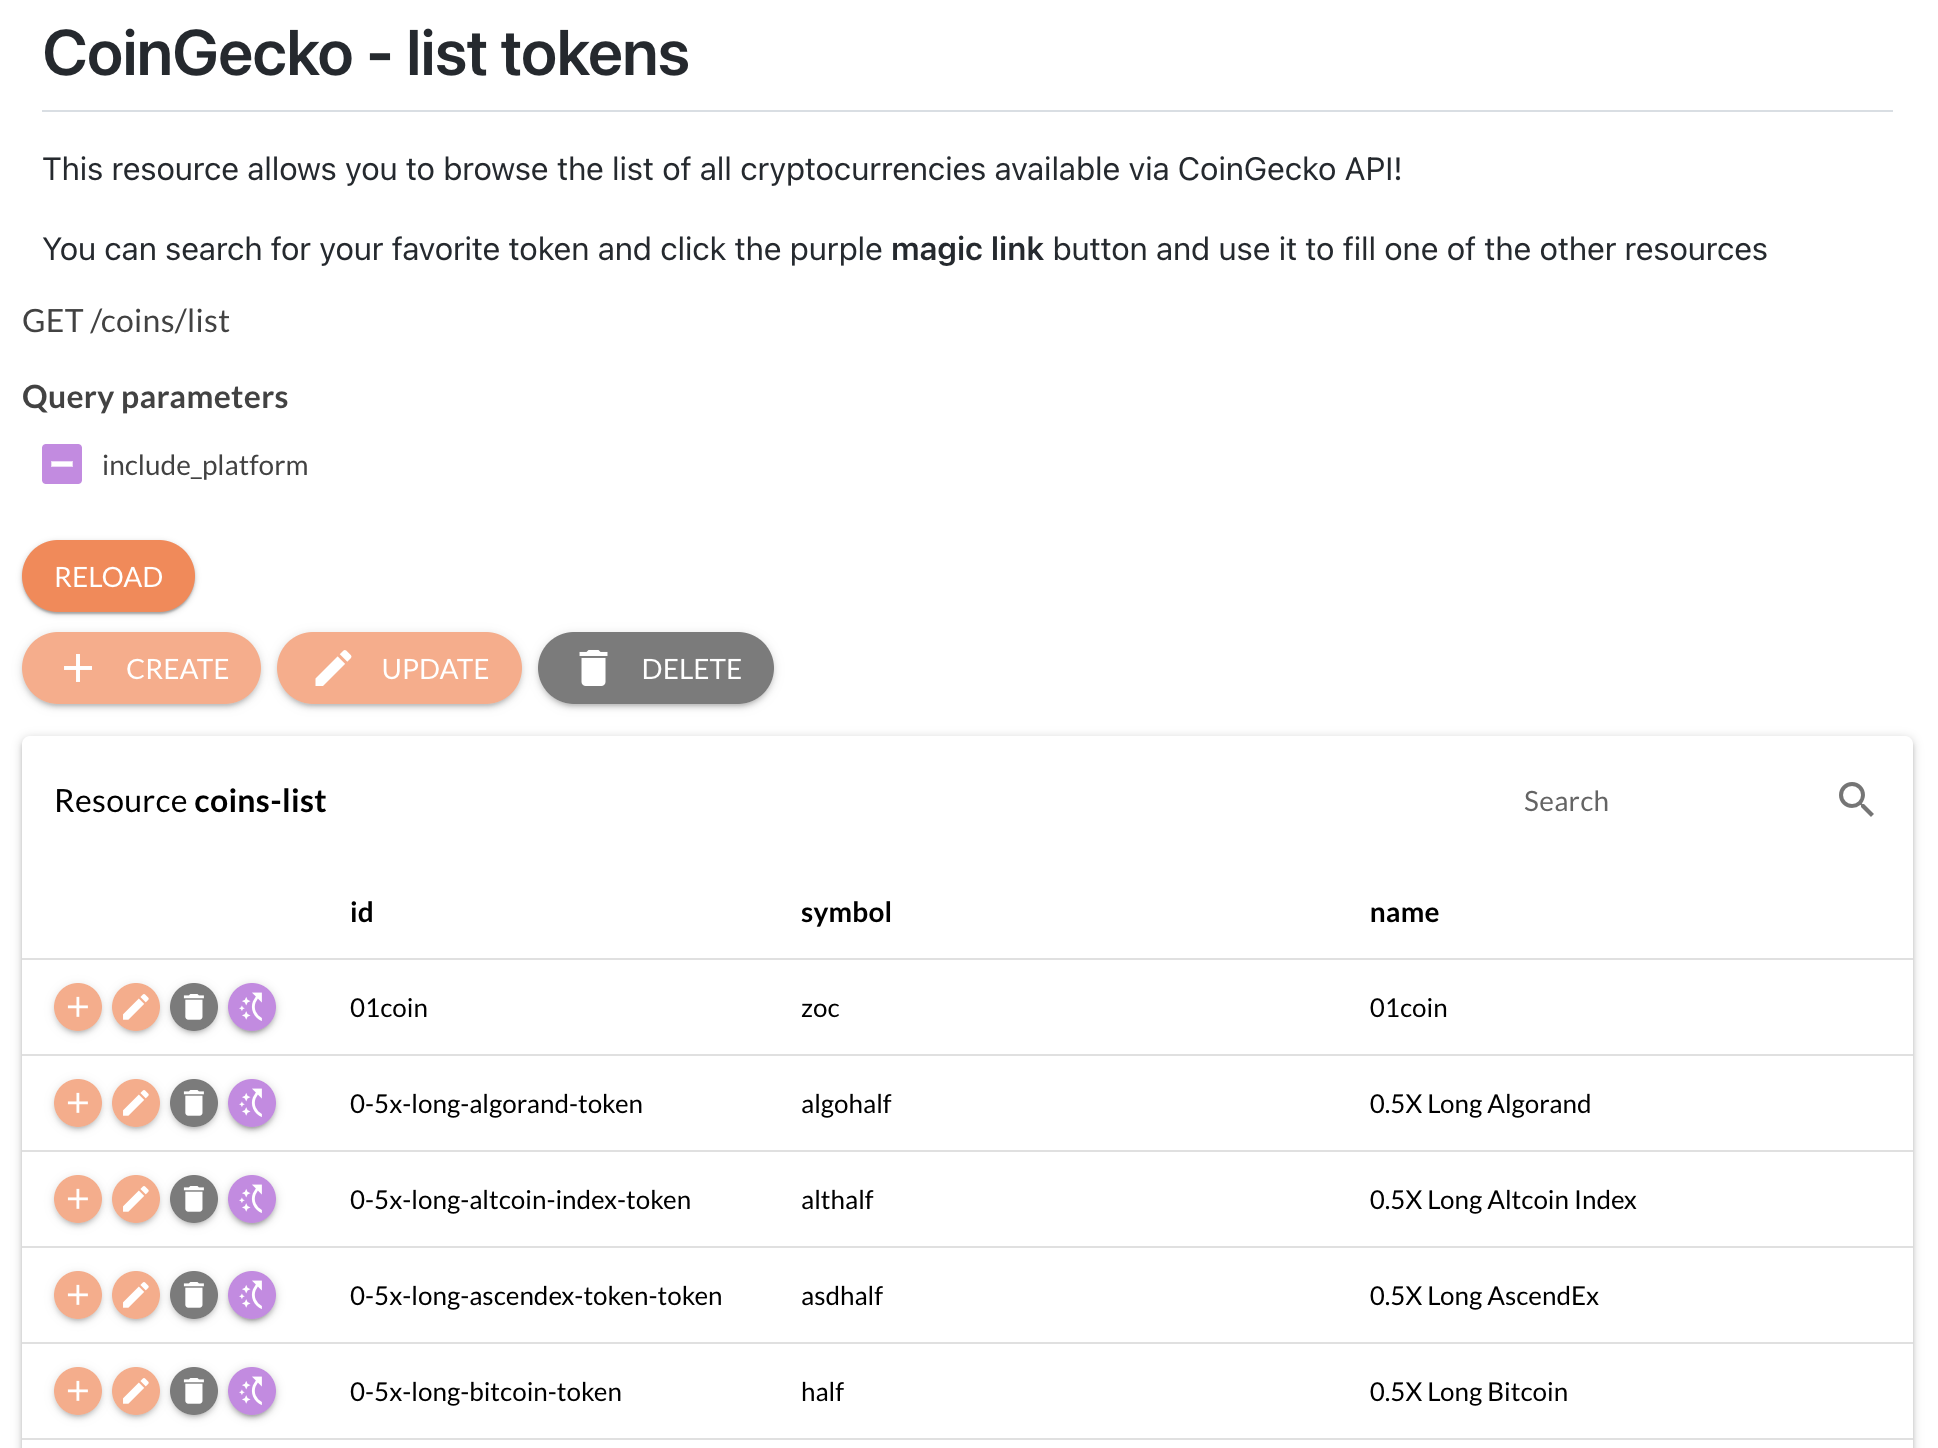Click the magic link icon for 0-5x-long-bitcoin-token
The width and height of the screenshot is (1938, 1448).
coord(252,1391)
